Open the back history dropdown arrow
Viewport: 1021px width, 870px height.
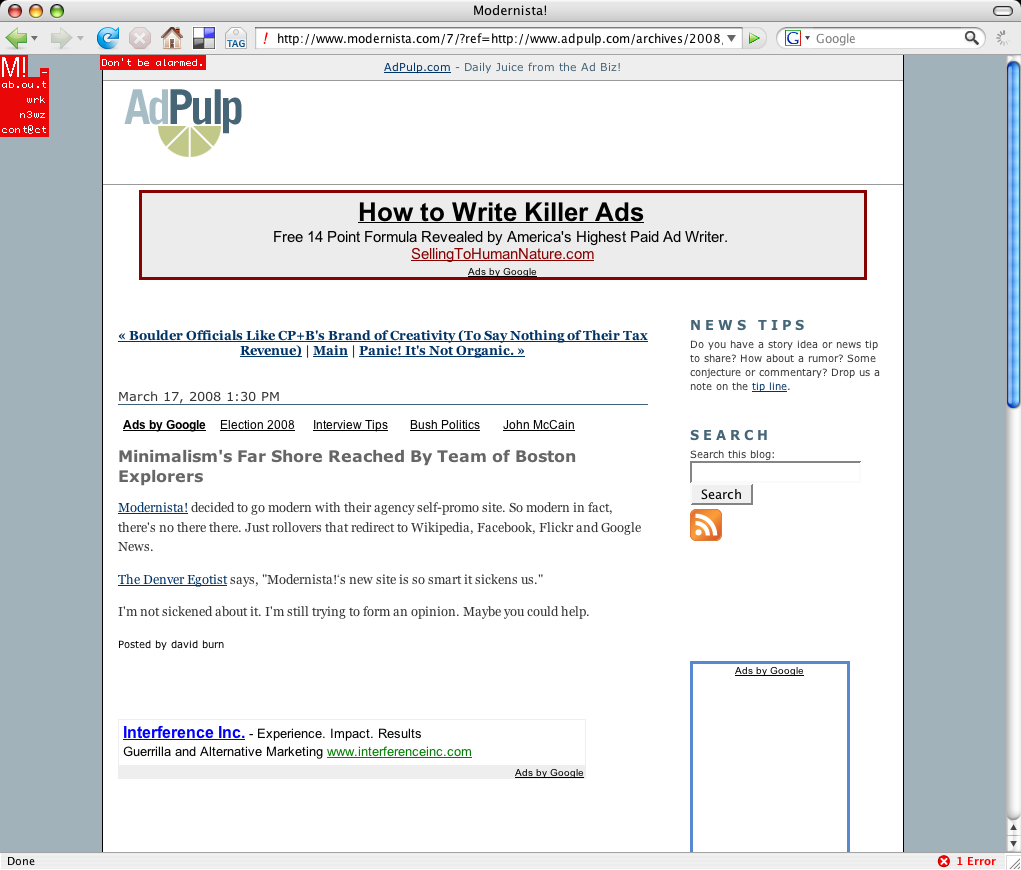point(35,38)
